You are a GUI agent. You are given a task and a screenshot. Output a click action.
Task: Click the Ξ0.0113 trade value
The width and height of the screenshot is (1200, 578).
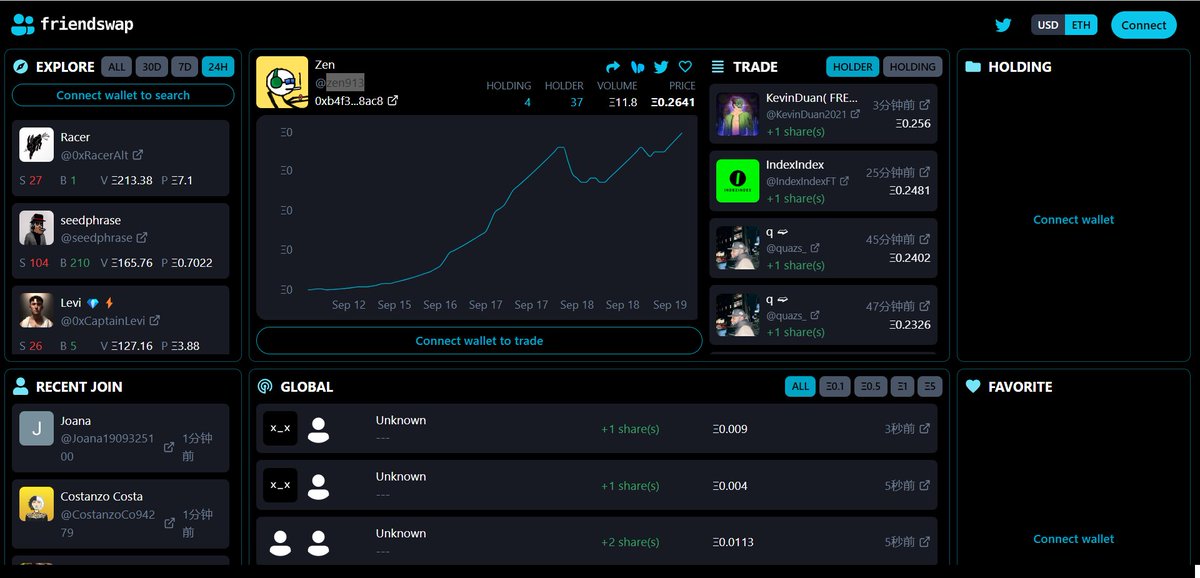pos(733,542)
